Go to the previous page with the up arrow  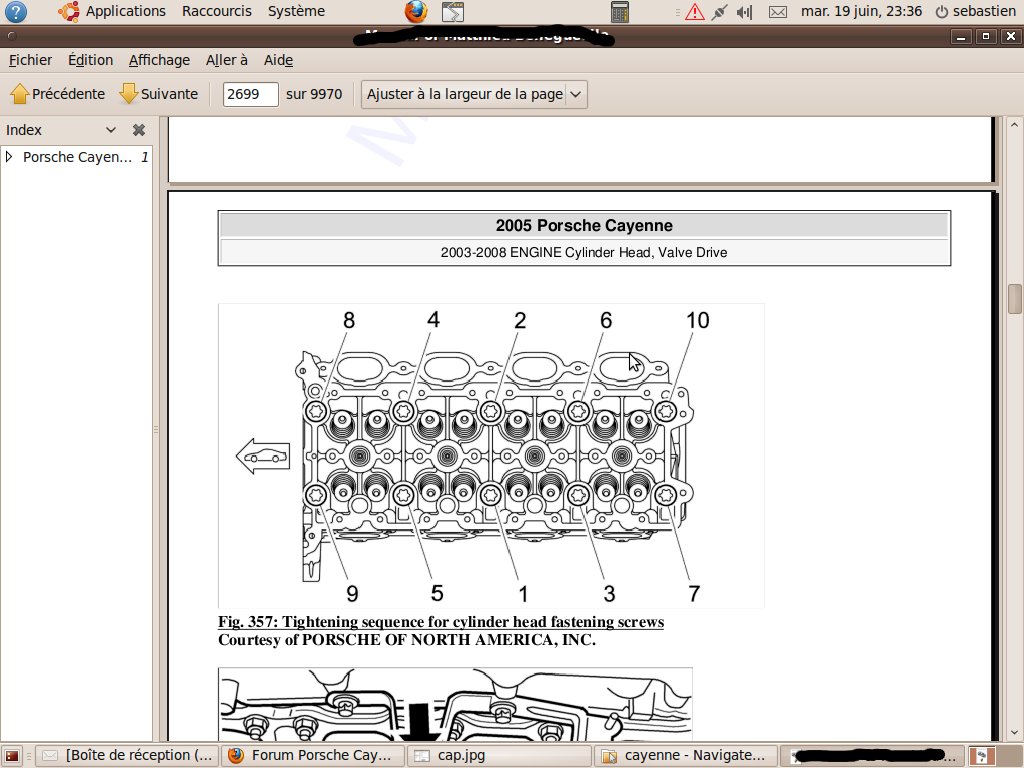click(x=20, y=94)
